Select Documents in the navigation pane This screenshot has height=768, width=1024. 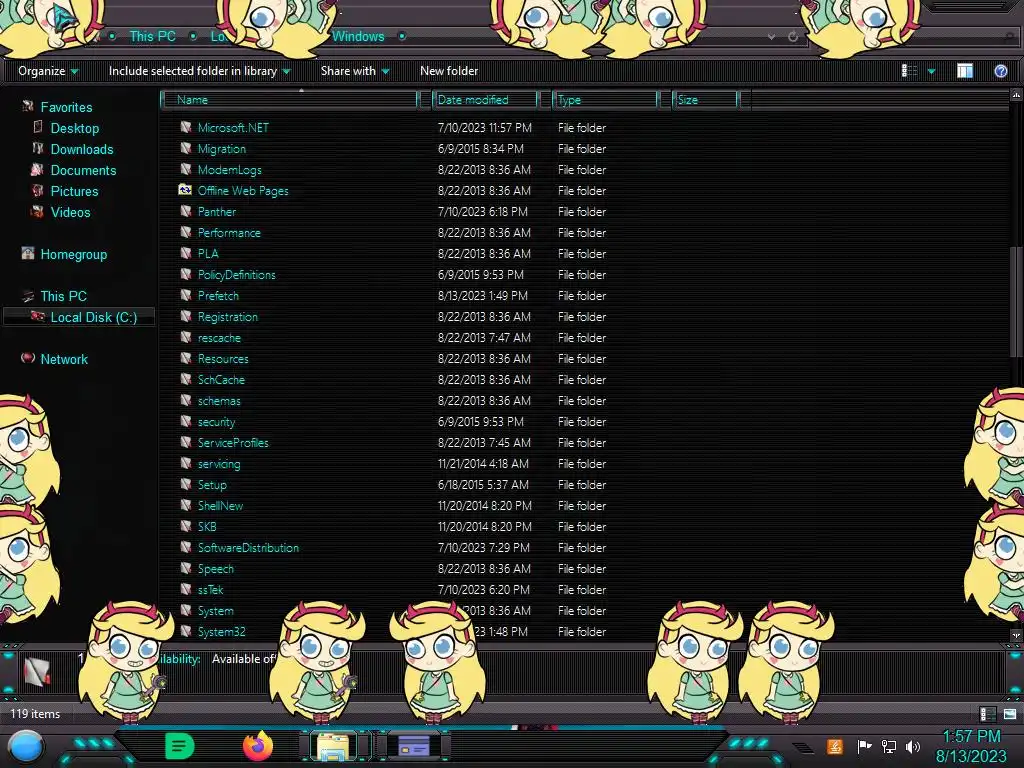point(84,170)
